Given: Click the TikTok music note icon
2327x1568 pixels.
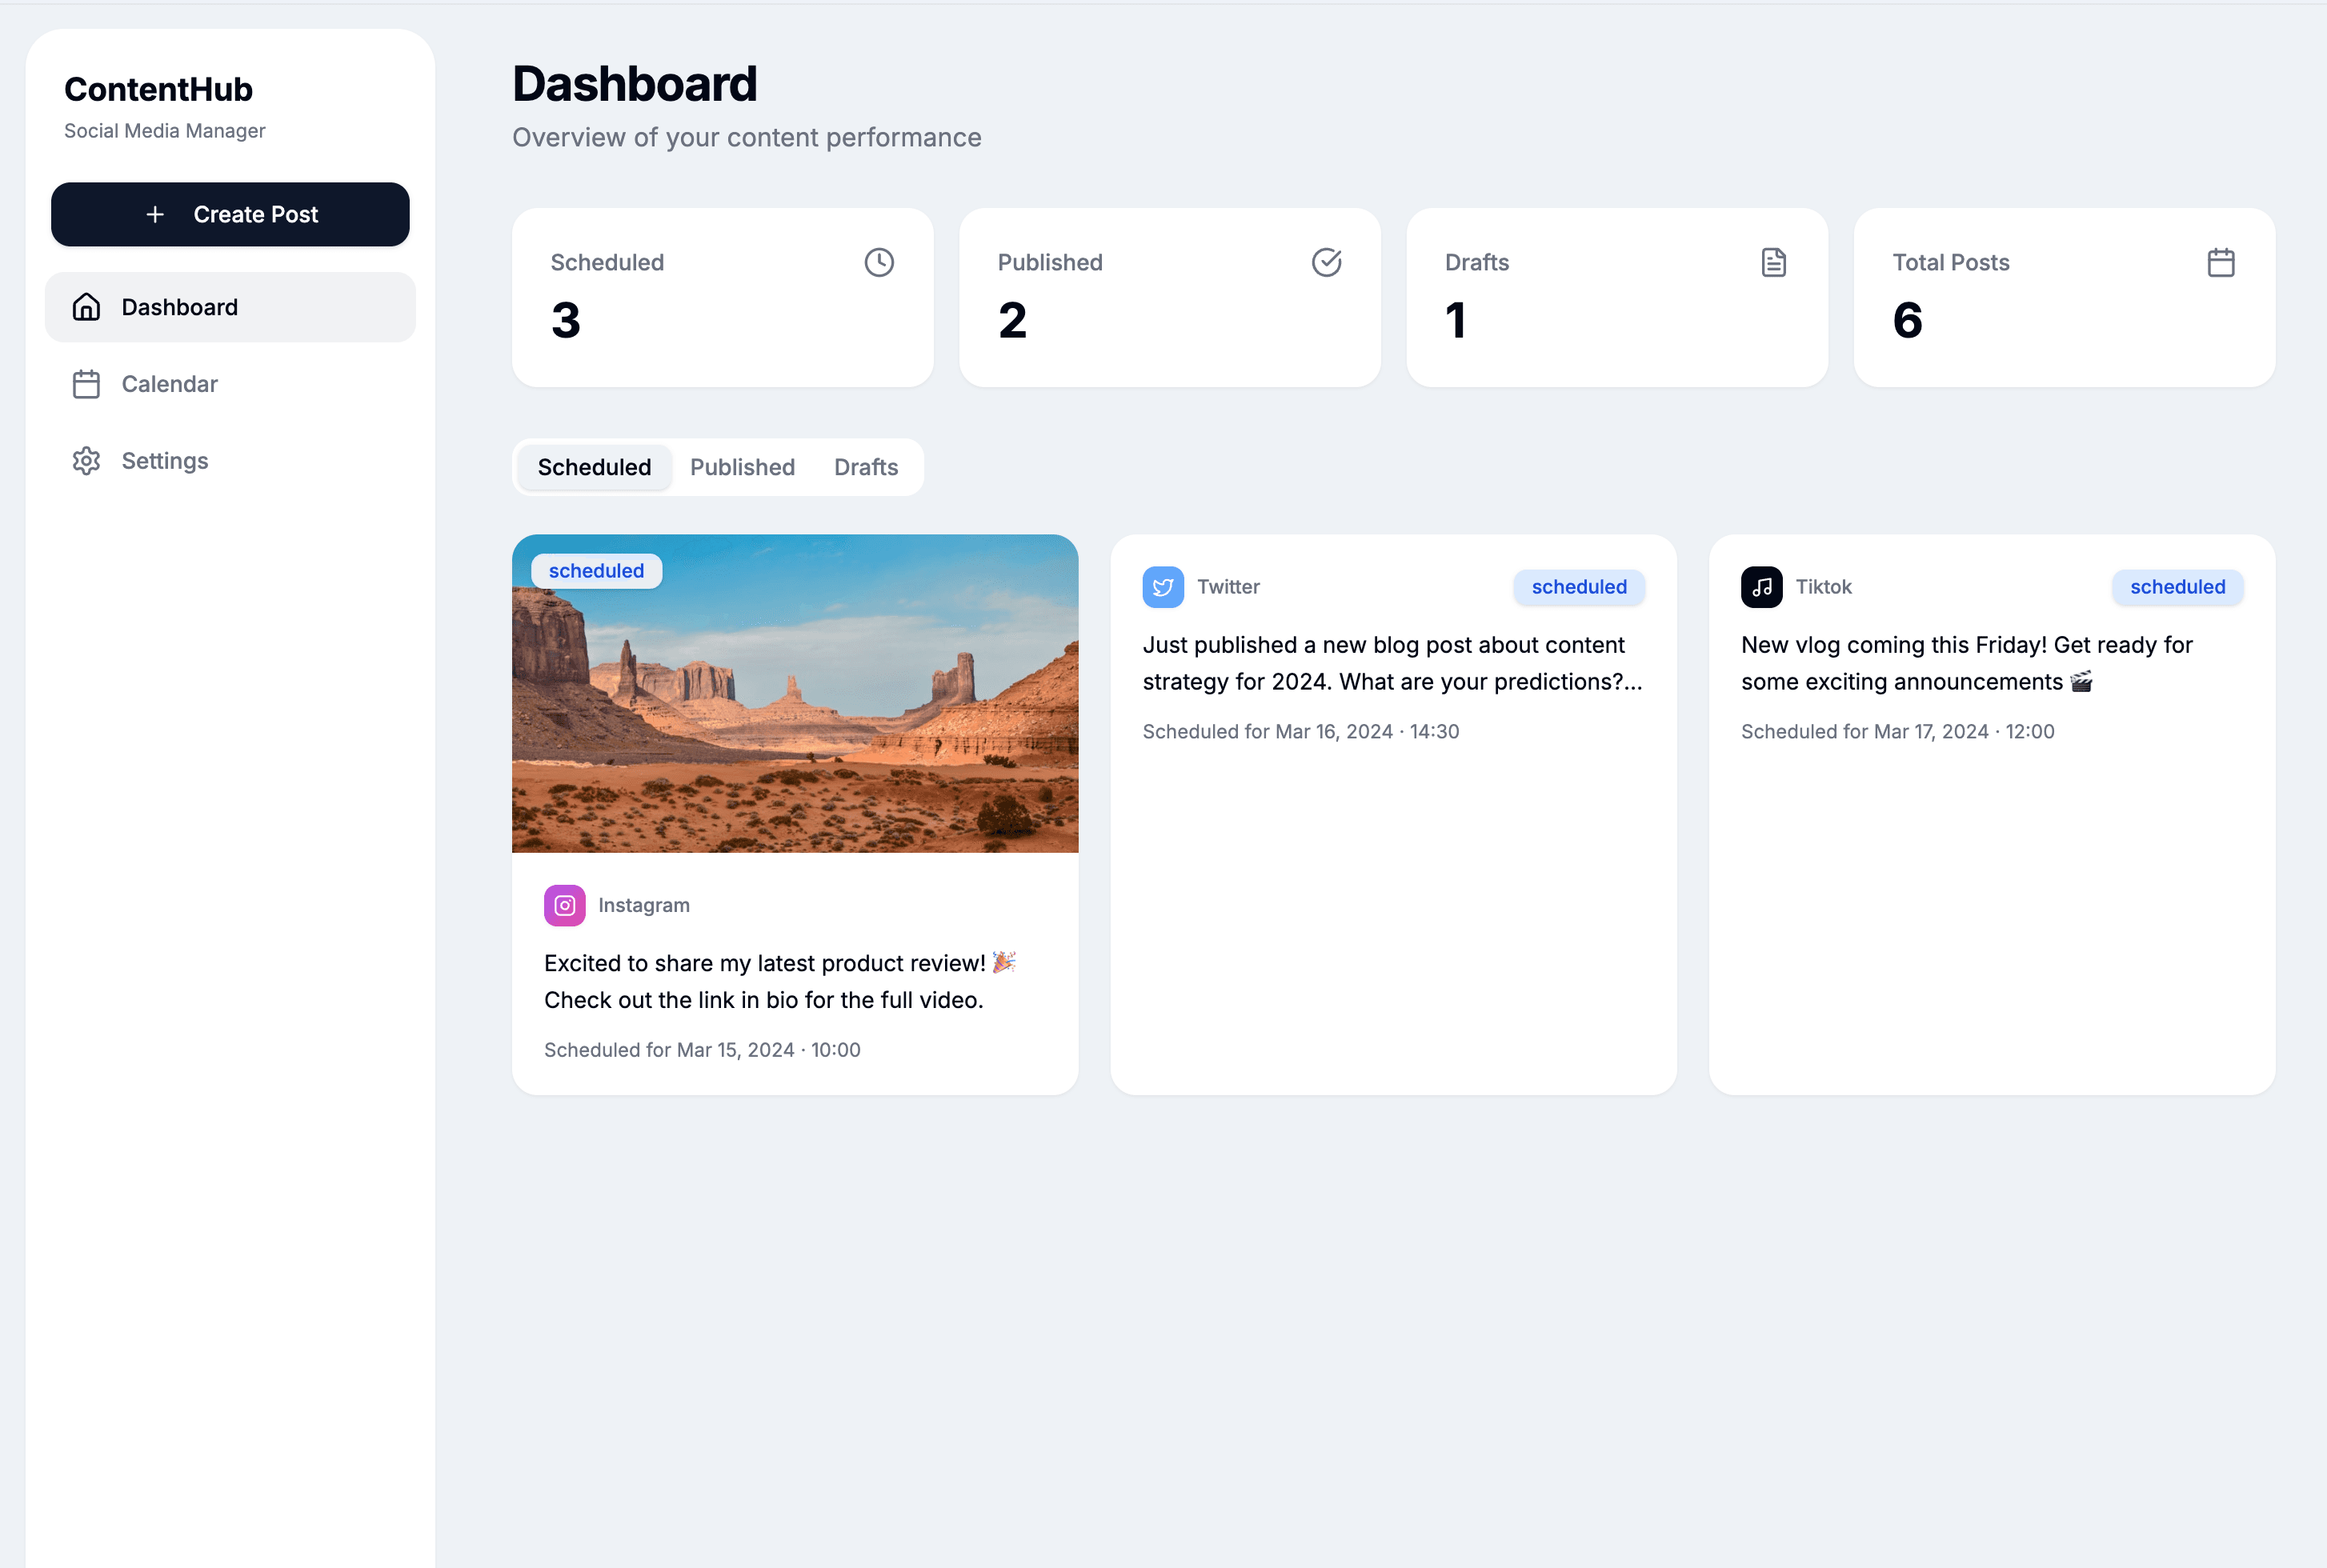Looking at the screenshot, I should (x=1761, y=587).
